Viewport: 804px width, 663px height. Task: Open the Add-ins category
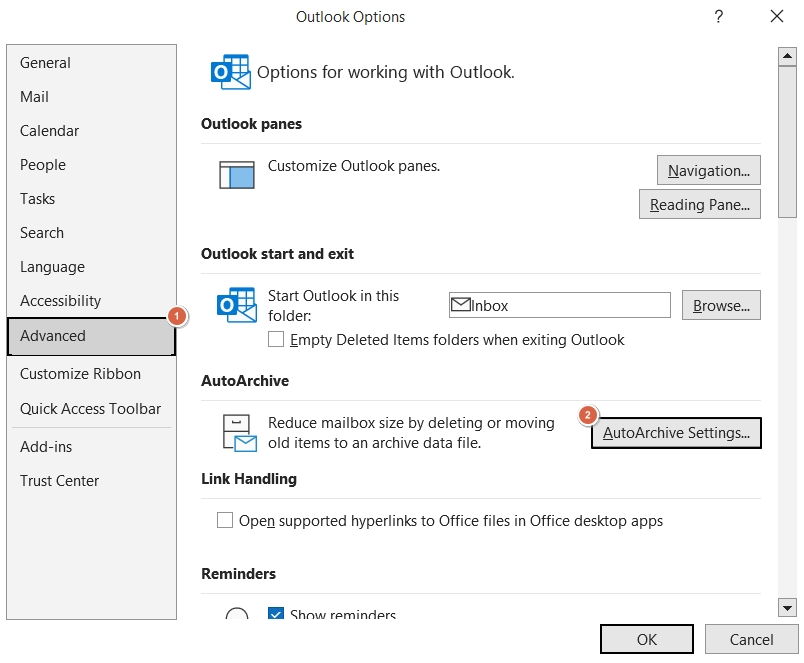(x=91, y=447)
